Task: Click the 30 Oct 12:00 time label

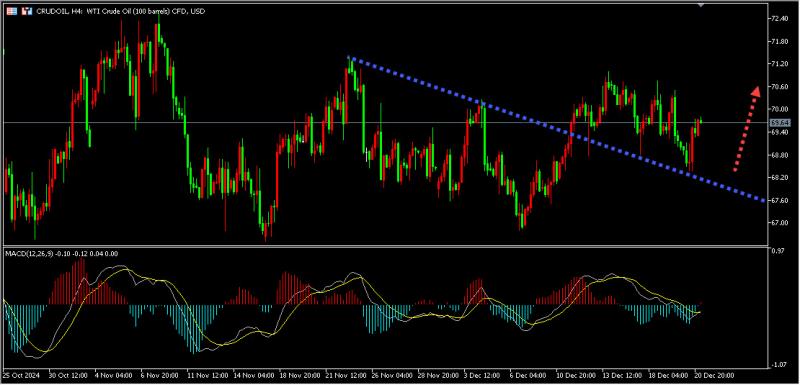Action: [67, 374]
